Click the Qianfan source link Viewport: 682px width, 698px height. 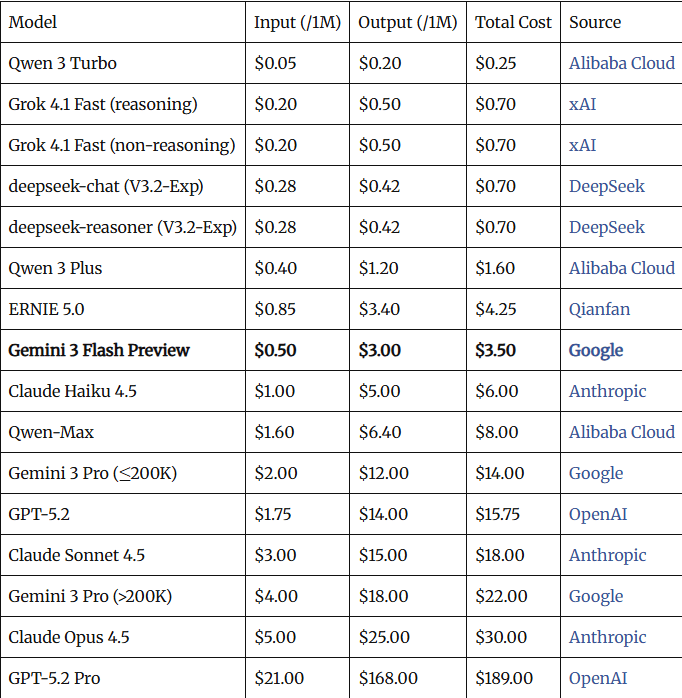tap(599, 309)
